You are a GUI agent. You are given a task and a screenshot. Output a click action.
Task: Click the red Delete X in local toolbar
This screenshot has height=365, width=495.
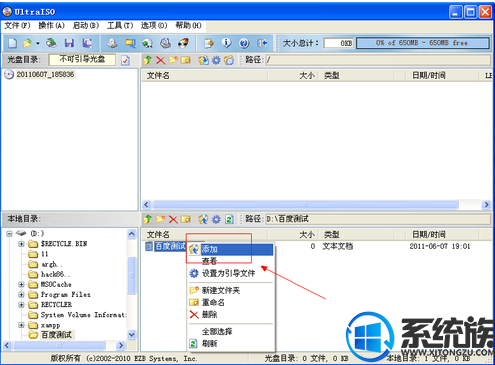pyautogui.click(x=173, y=219)
